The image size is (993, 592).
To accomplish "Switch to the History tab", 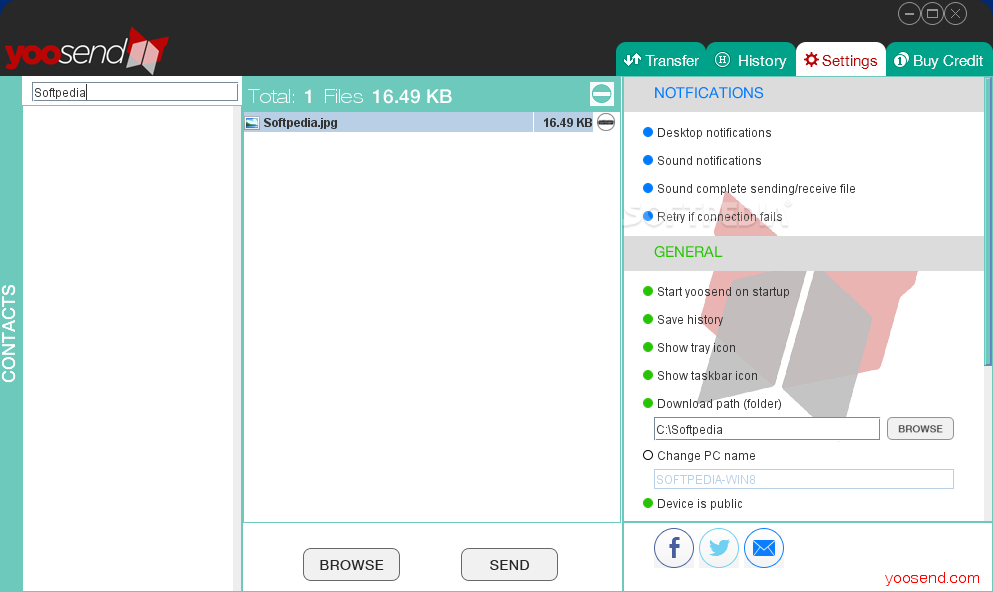I will coord(750,60).
